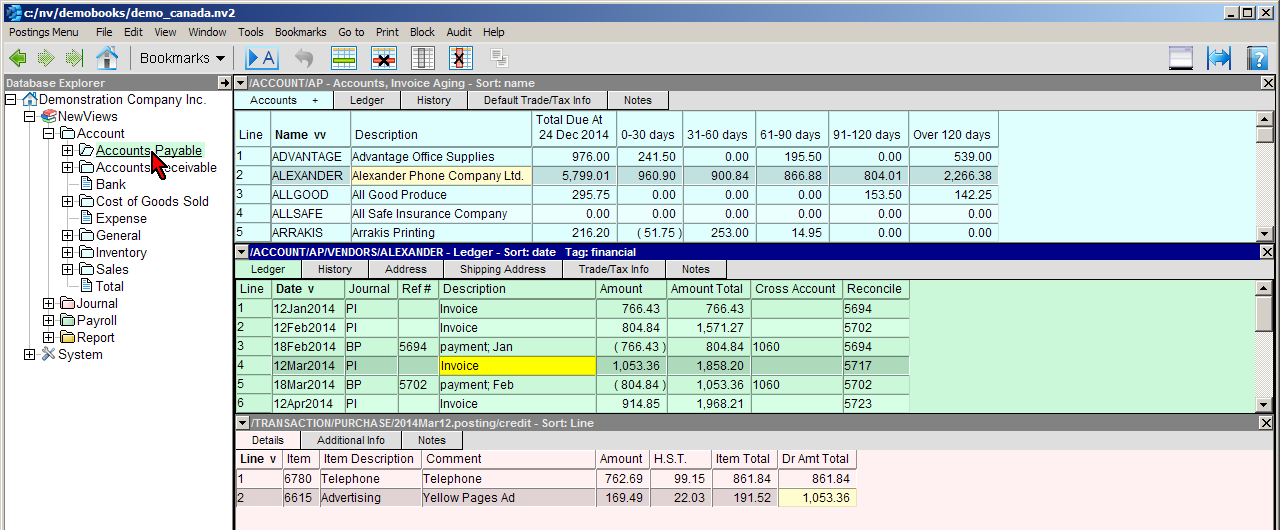Click the green back arrow icon
1280x530 pixels.
pos(17,58)
